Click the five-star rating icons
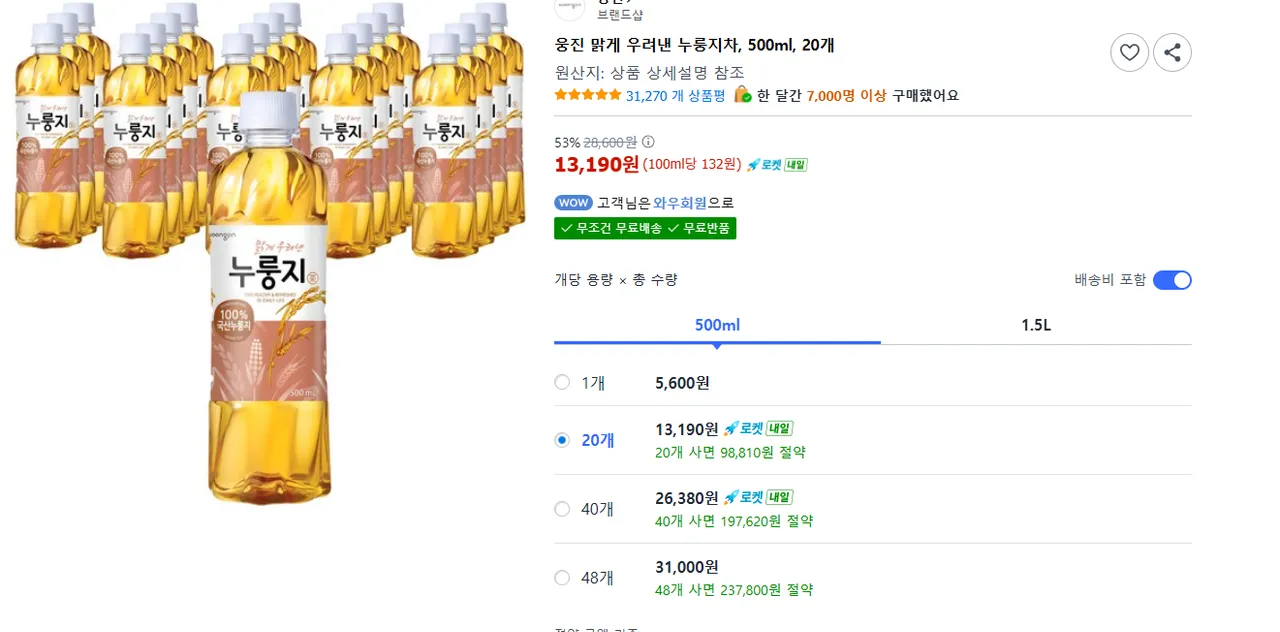1280x632 pixels. [x=587, y=96]
